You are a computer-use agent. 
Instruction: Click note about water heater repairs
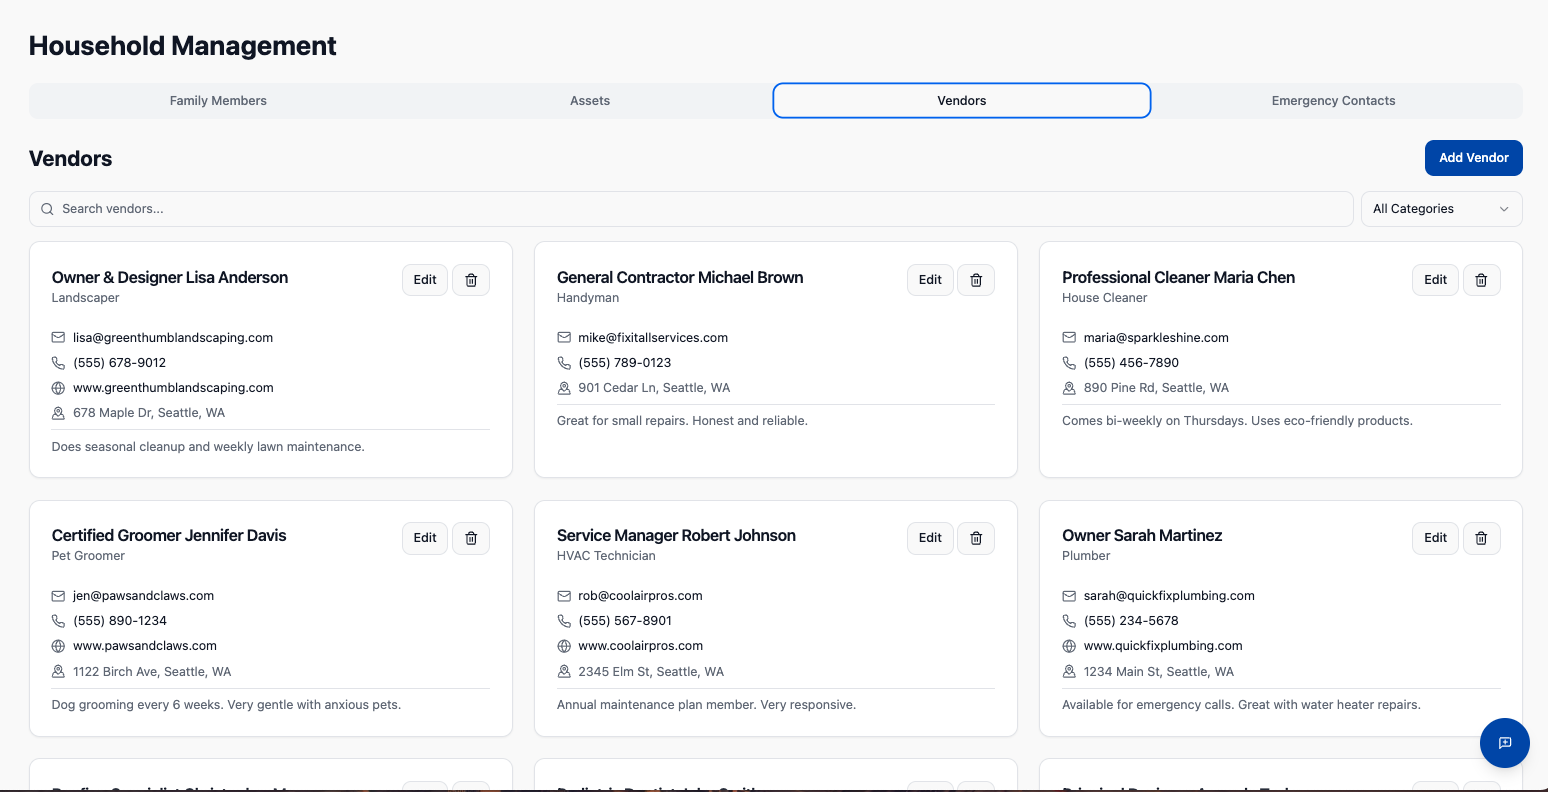pyautogui.click(x=1241, y=705)
